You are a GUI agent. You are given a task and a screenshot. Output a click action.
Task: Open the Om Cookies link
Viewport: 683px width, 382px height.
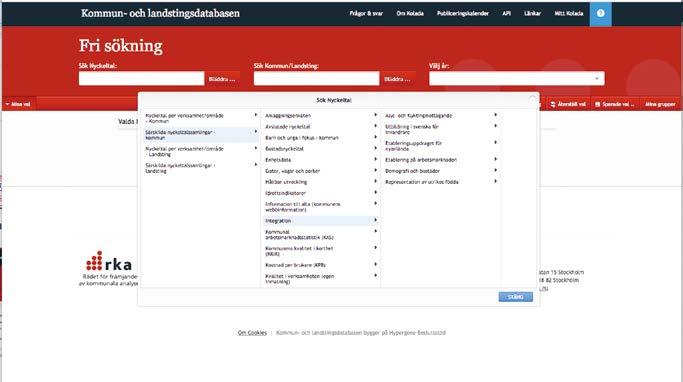click(x=252, y=333)
